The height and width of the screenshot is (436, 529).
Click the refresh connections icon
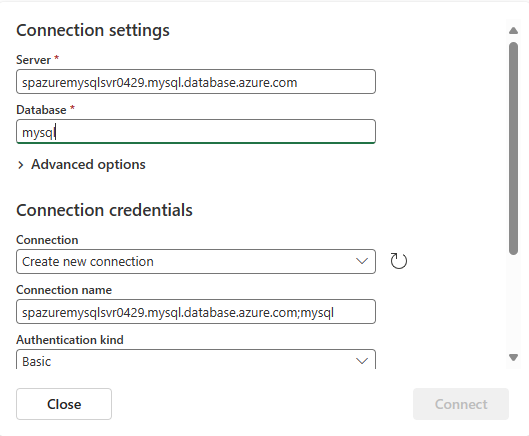tap(398, 261)
